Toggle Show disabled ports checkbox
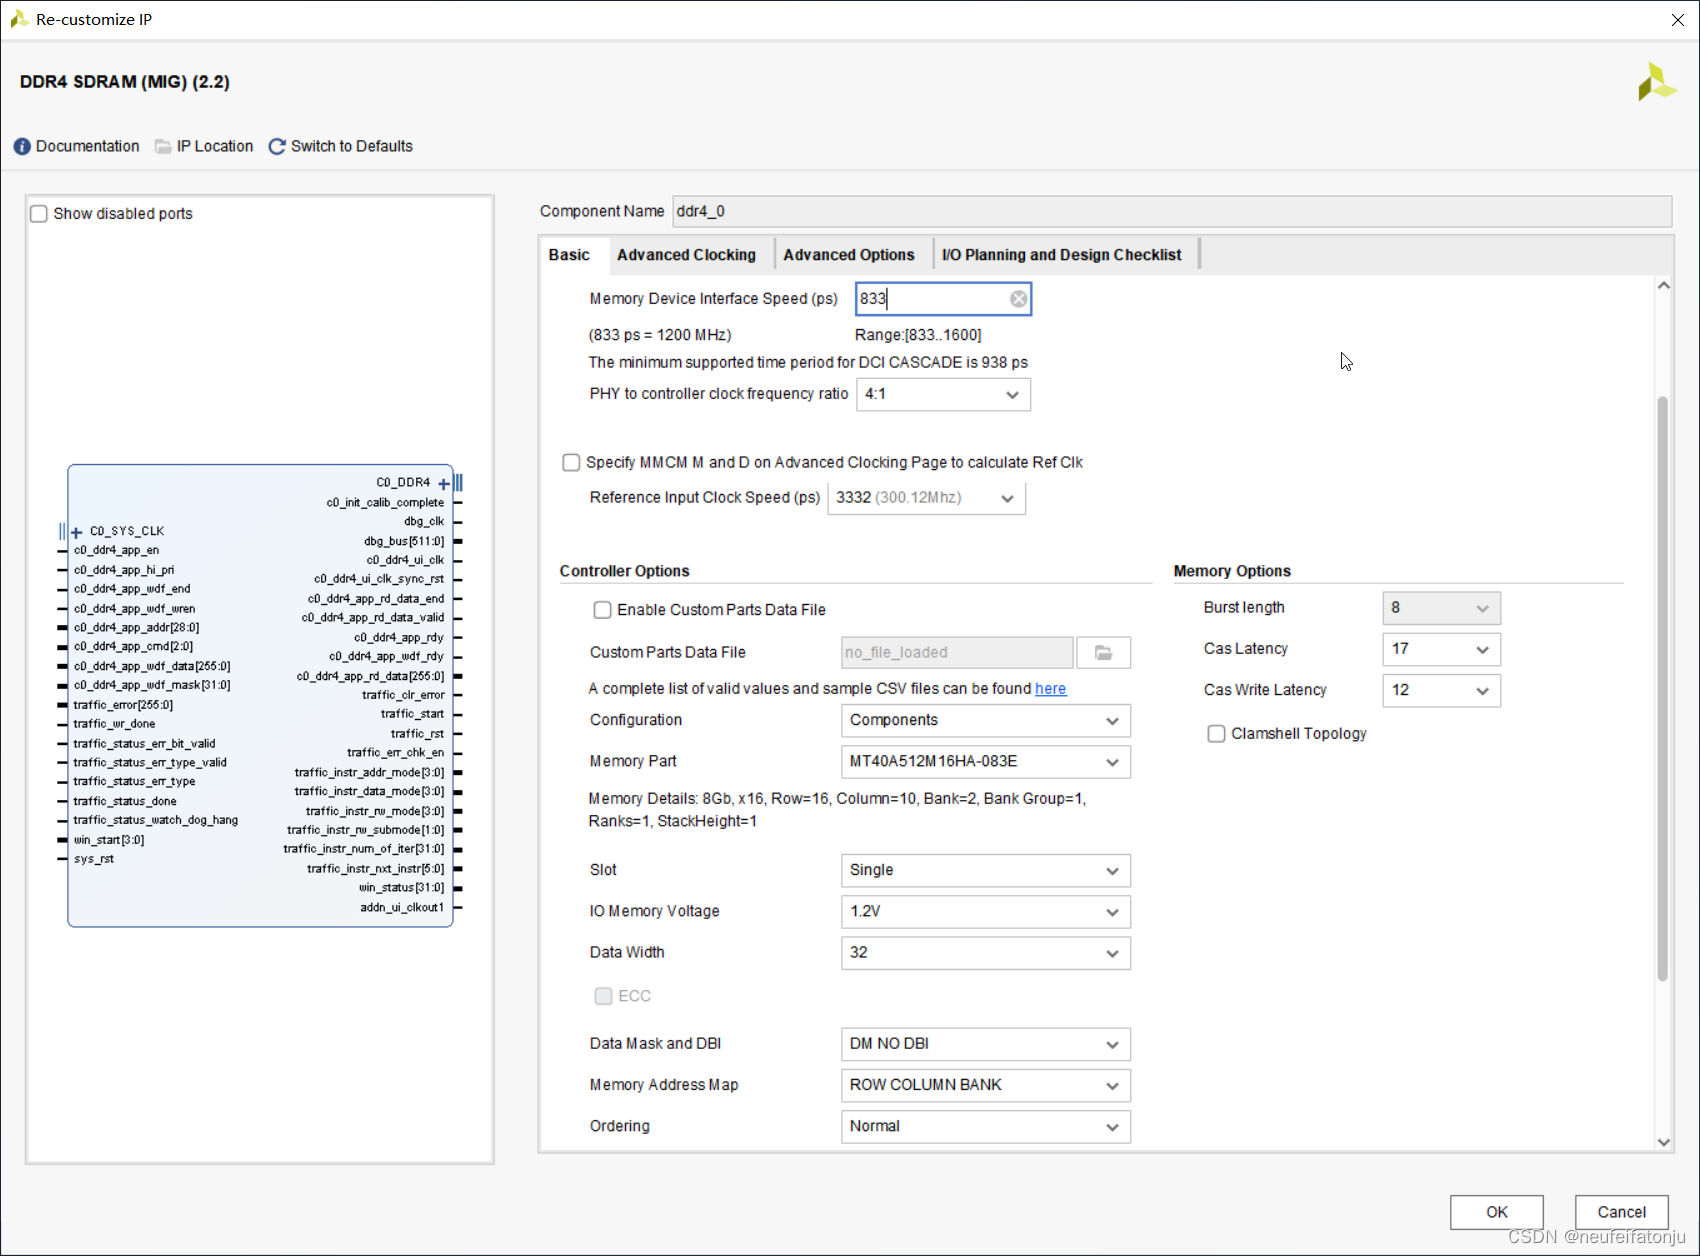1700x1256 pixels. 39,214
